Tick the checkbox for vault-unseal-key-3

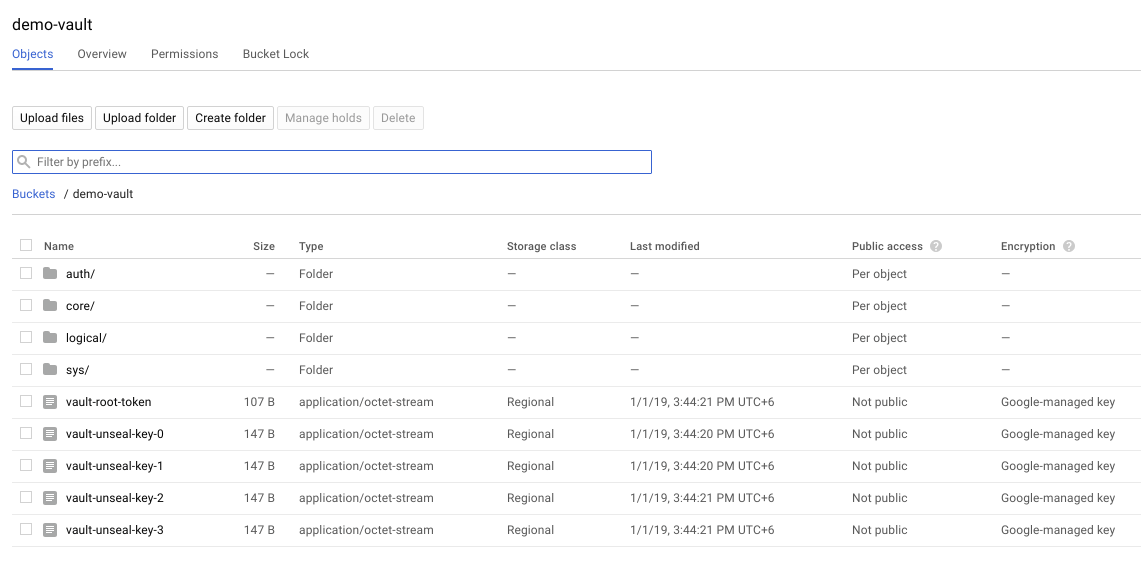[26, 530]
